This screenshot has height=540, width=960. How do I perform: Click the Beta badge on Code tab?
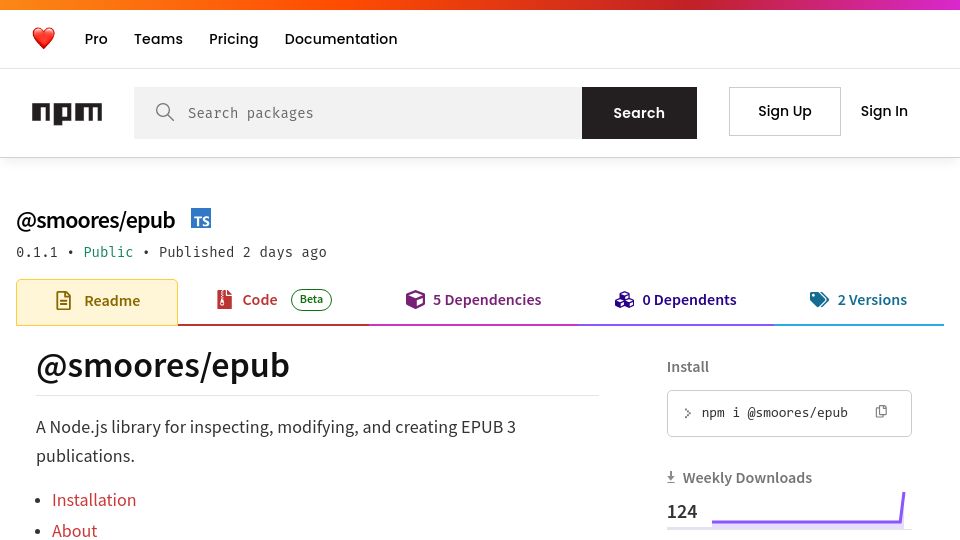tap(311, 299)
